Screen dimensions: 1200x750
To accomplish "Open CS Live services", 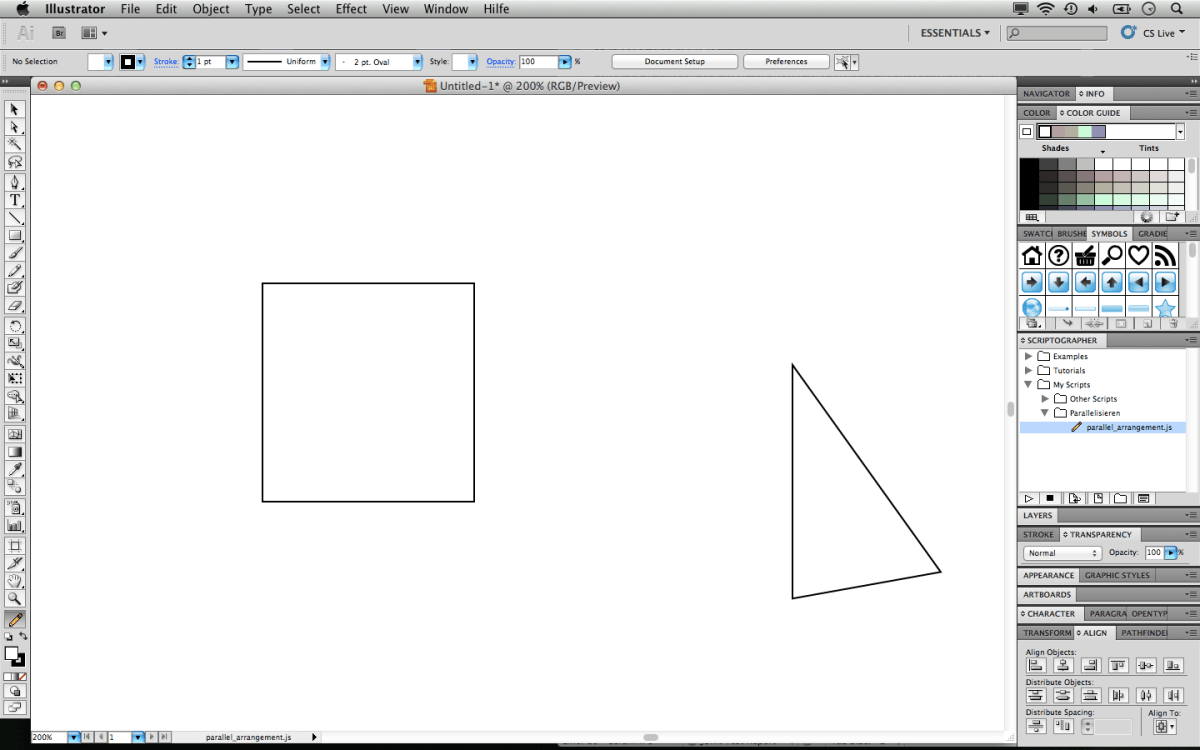I will [x=1152, y=33].
